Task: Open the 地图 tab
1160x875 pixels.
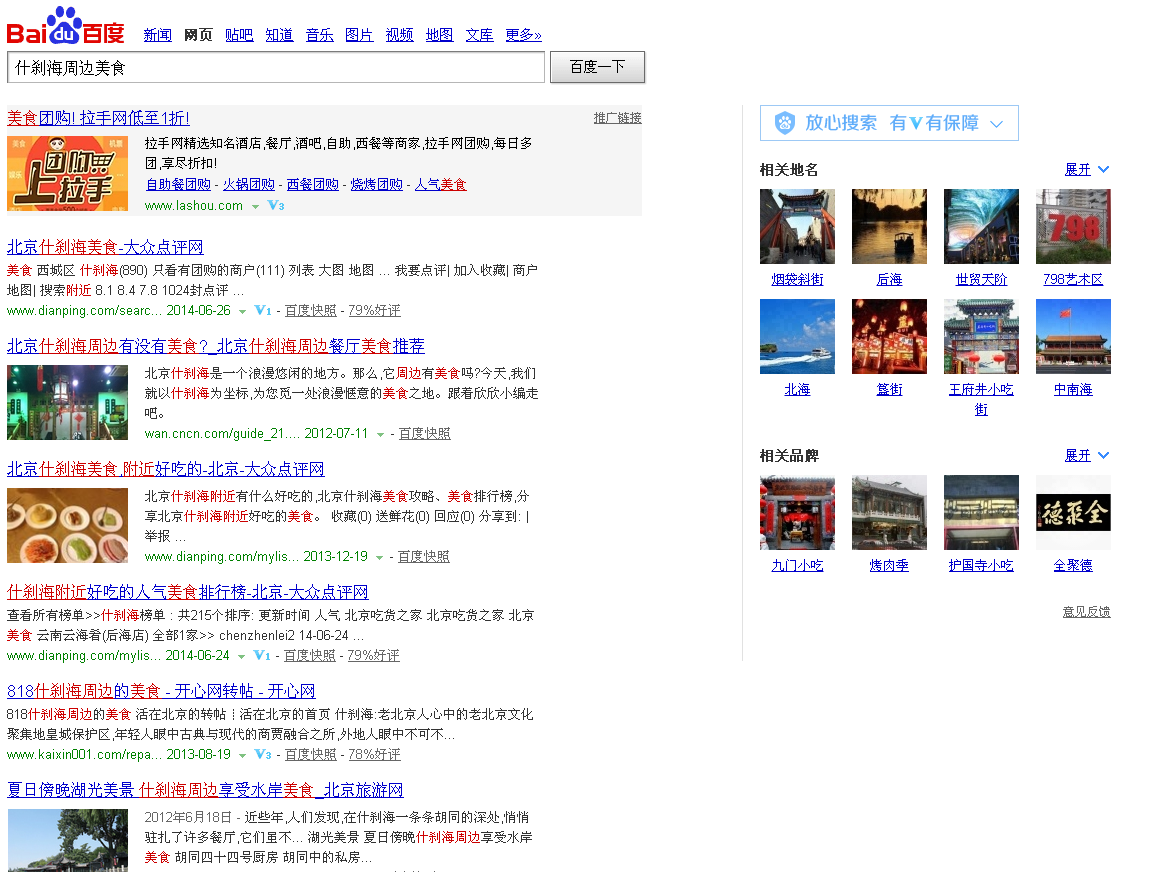Action: pos(439,35)
